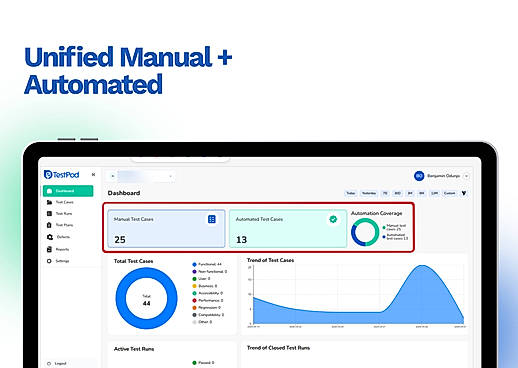Screen dimensions: 518x368
Task: Open the Dashboard sidebar item
Action: pos(68,191)
